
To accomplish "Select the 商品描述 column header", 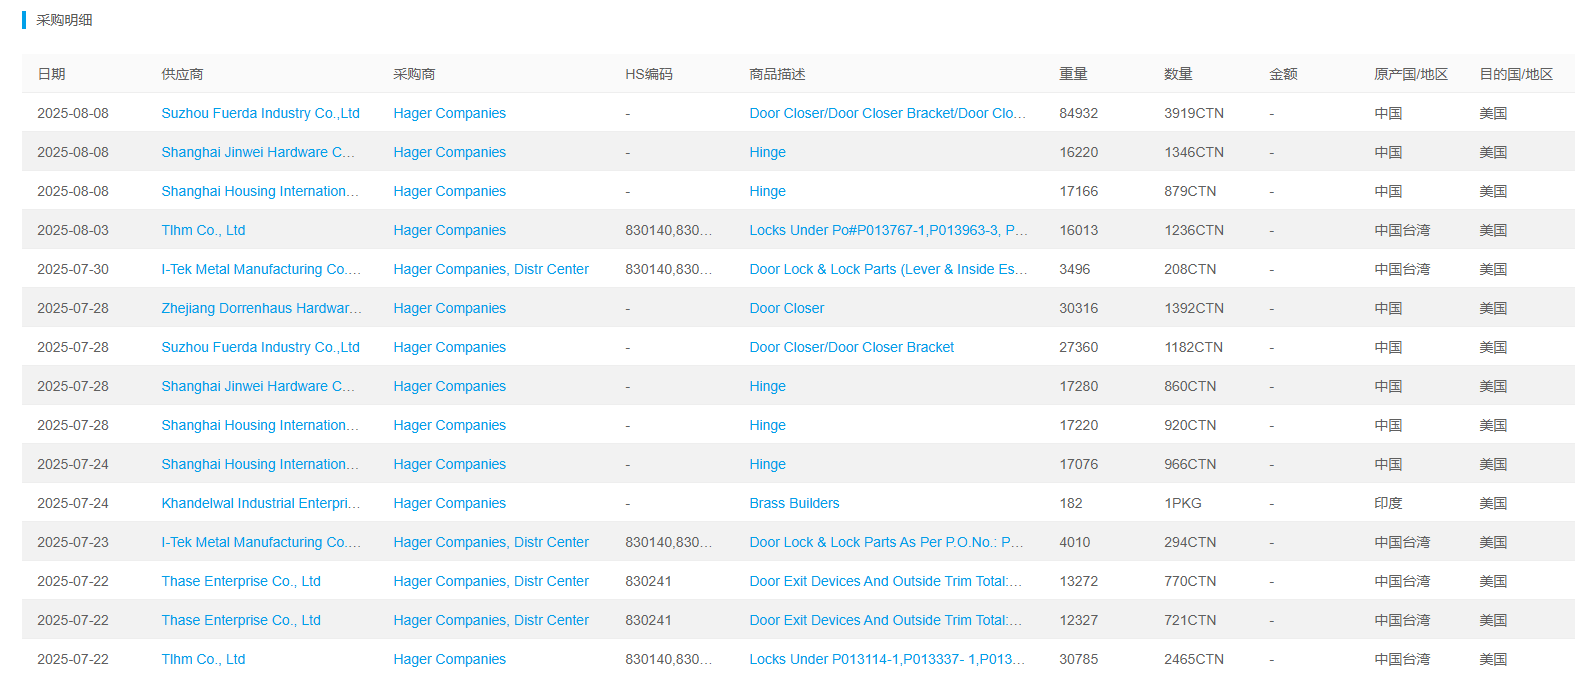I will (x=777, y=74).
